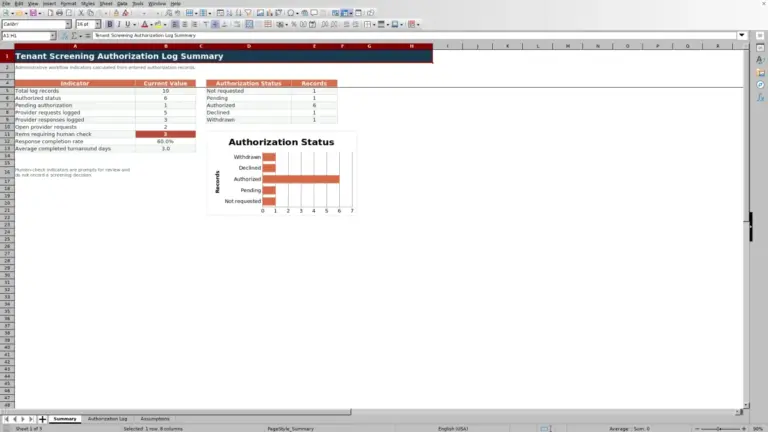The height and width of the screenshot is (432, 768).
Task: Format as Percent icon
Action: point(294,24)
